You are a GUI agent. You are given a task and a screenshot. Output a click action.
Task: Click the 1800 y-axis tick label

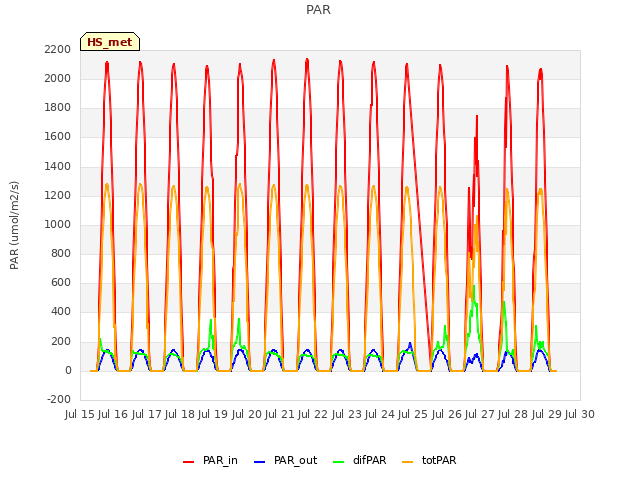(58, 108)
